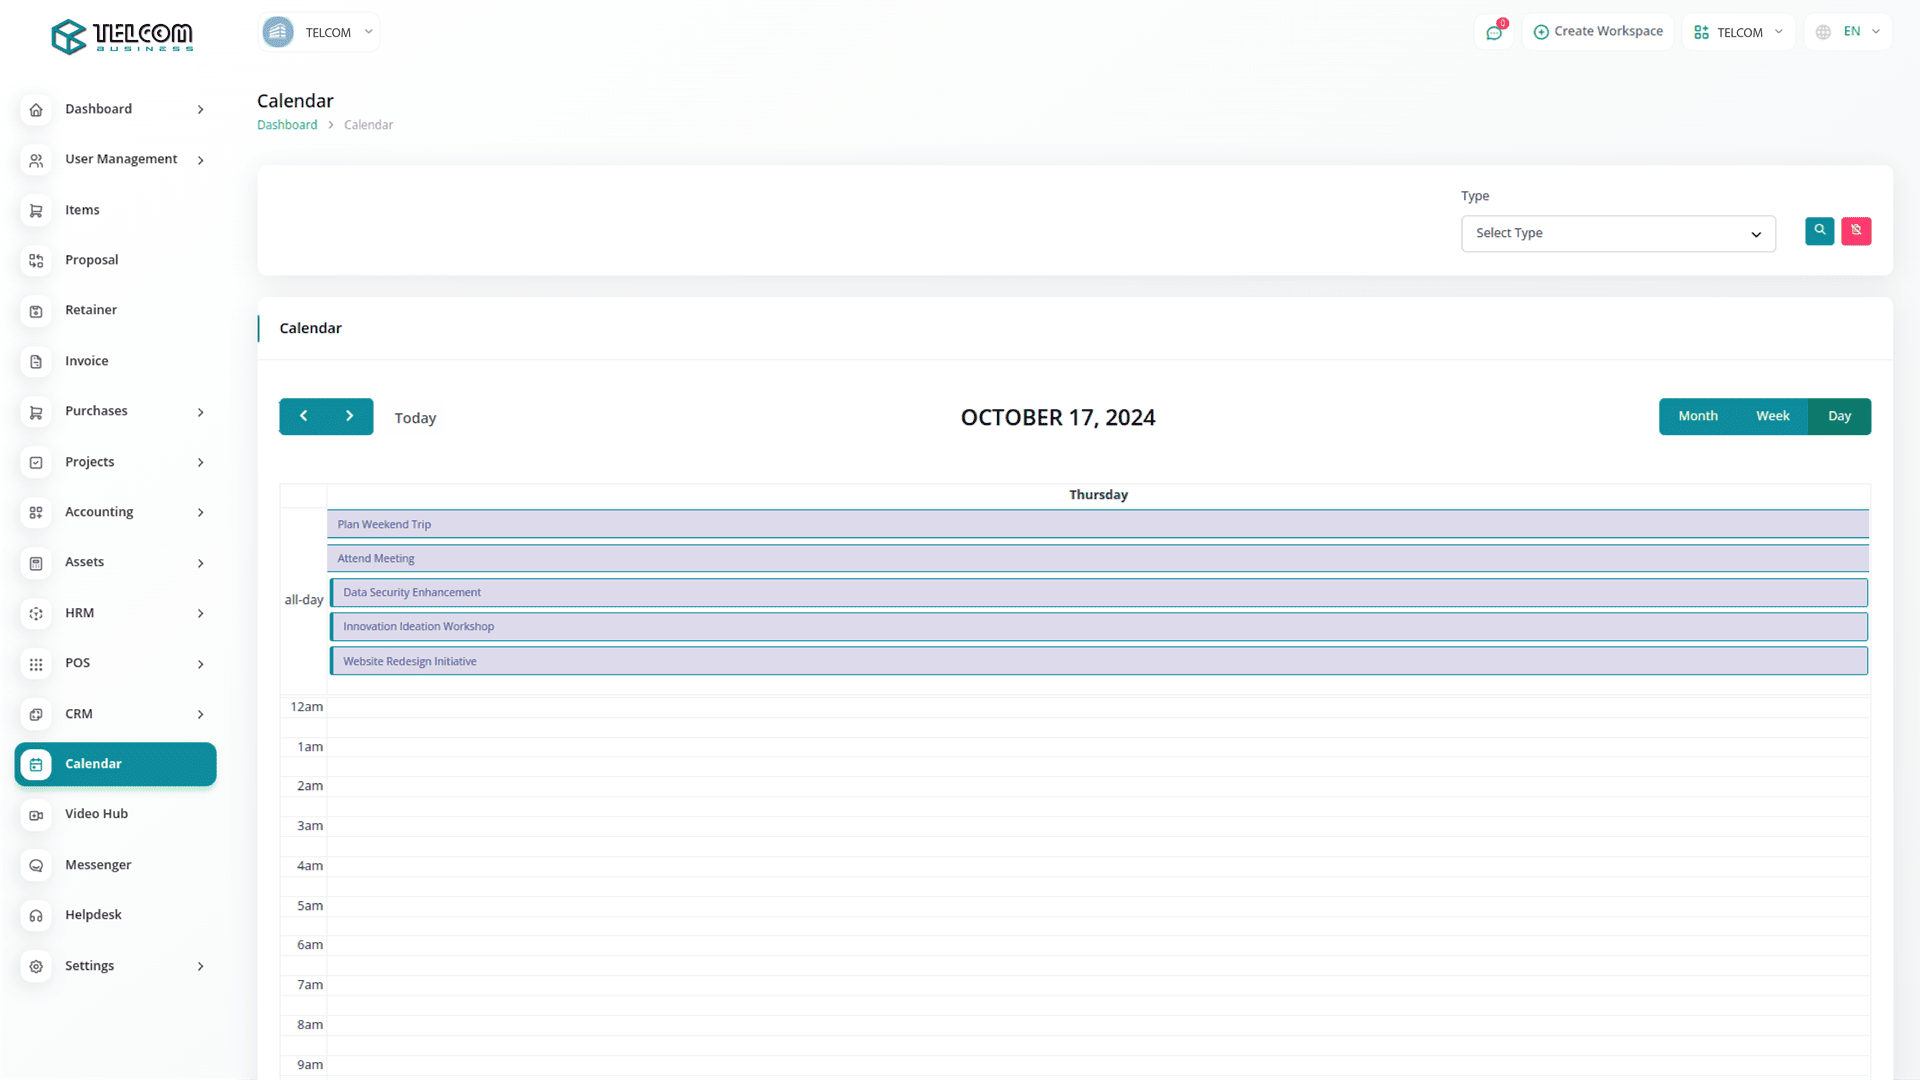Switch to Week view
This screenshot has width=1920, height=1080.
[1772, 416]
